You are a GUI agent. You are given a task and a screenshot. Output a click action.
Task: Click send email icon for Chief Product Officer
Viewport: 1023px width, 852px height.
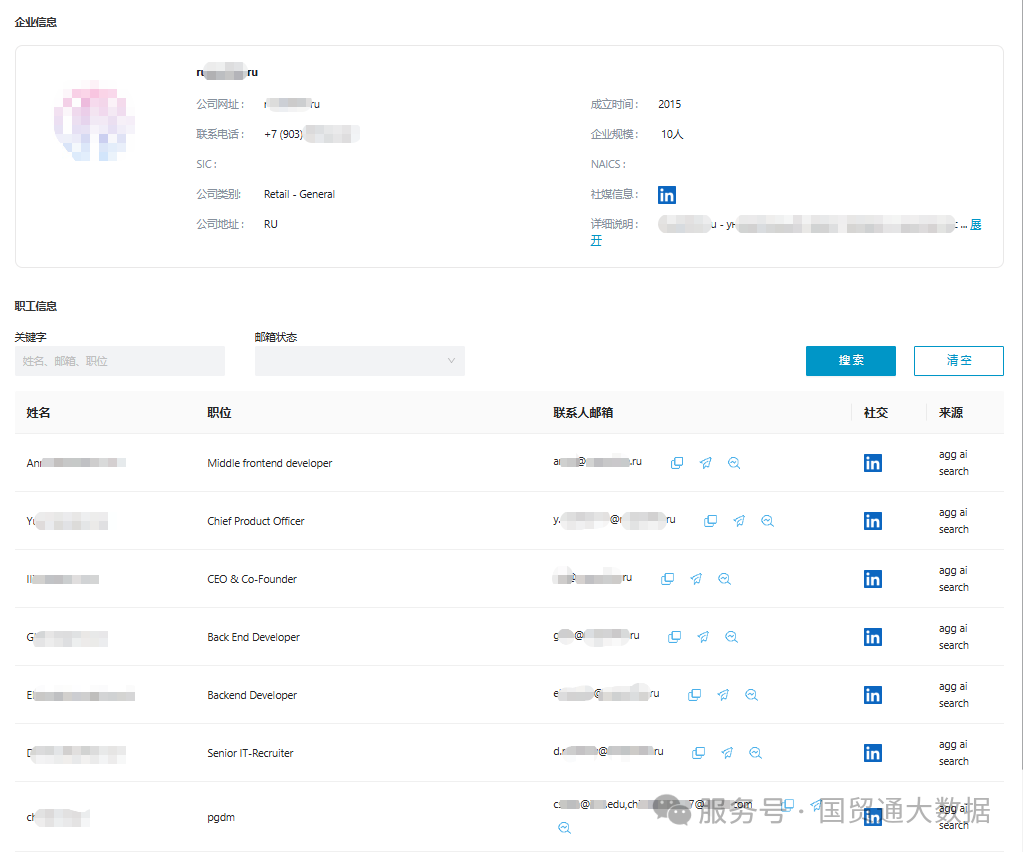click(x=739, y=521)
